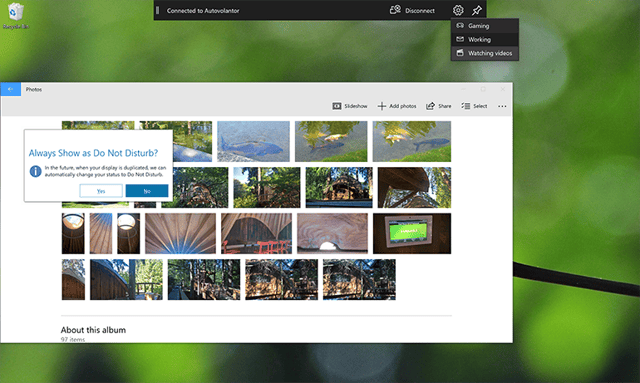This screenshot has width=640, height=383.
Task: Click the Disconnect button in connection bar
Action: pyautogui.click(x=412, y=11)
